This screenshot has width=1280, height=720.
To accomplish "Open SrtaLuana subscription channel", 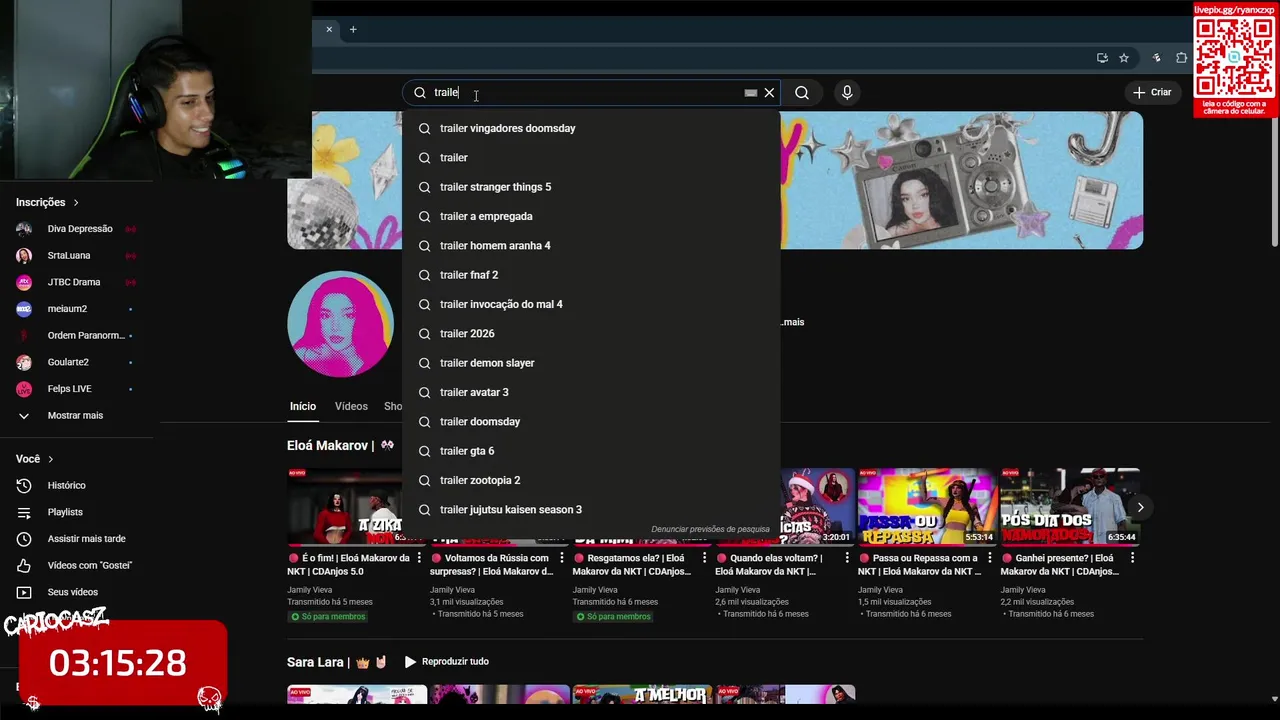I will tap(76, 255).
